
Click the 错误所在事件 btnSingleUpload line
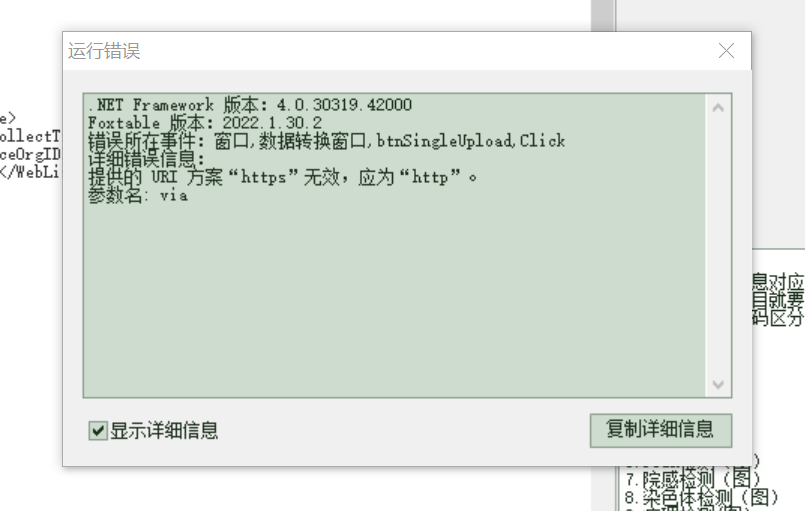[x=326, y=141]
